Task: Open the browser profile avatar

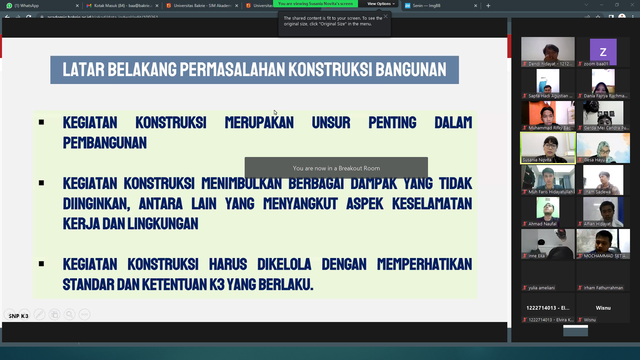Action: [622, 17]
